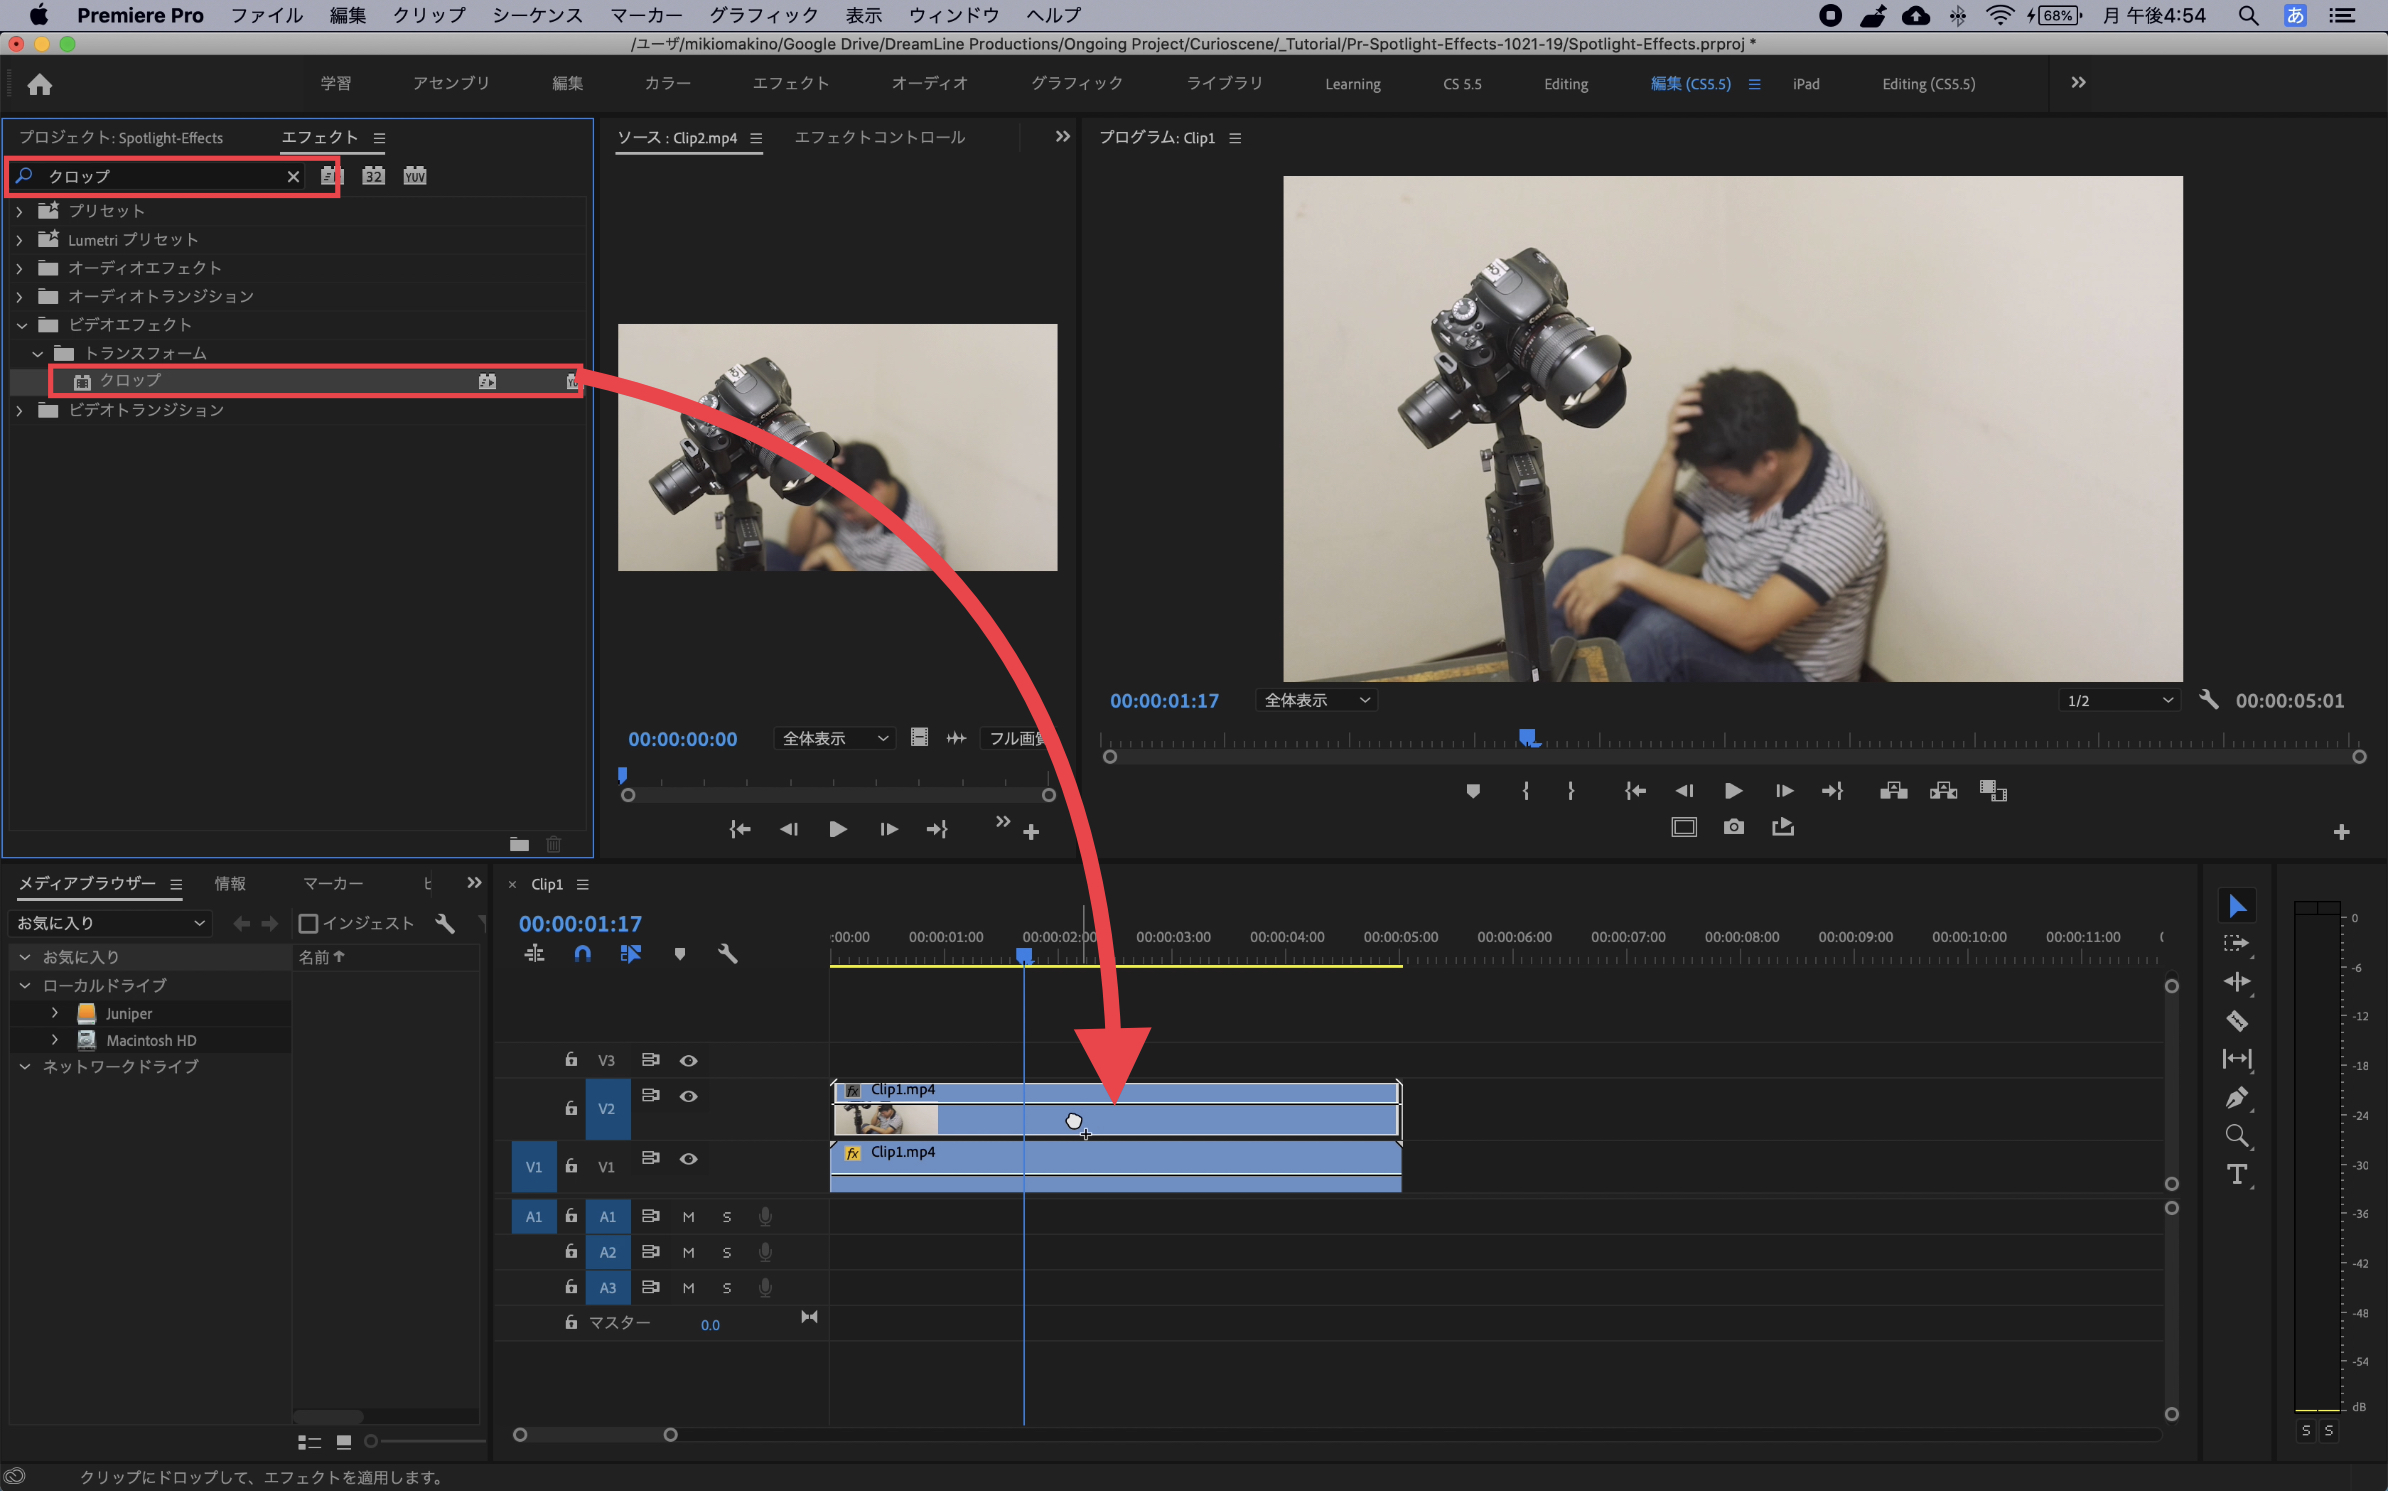Collapse the ビデオエフェクト folder
This screenshot has width=2388, height=1491.
tap(21, 325)
